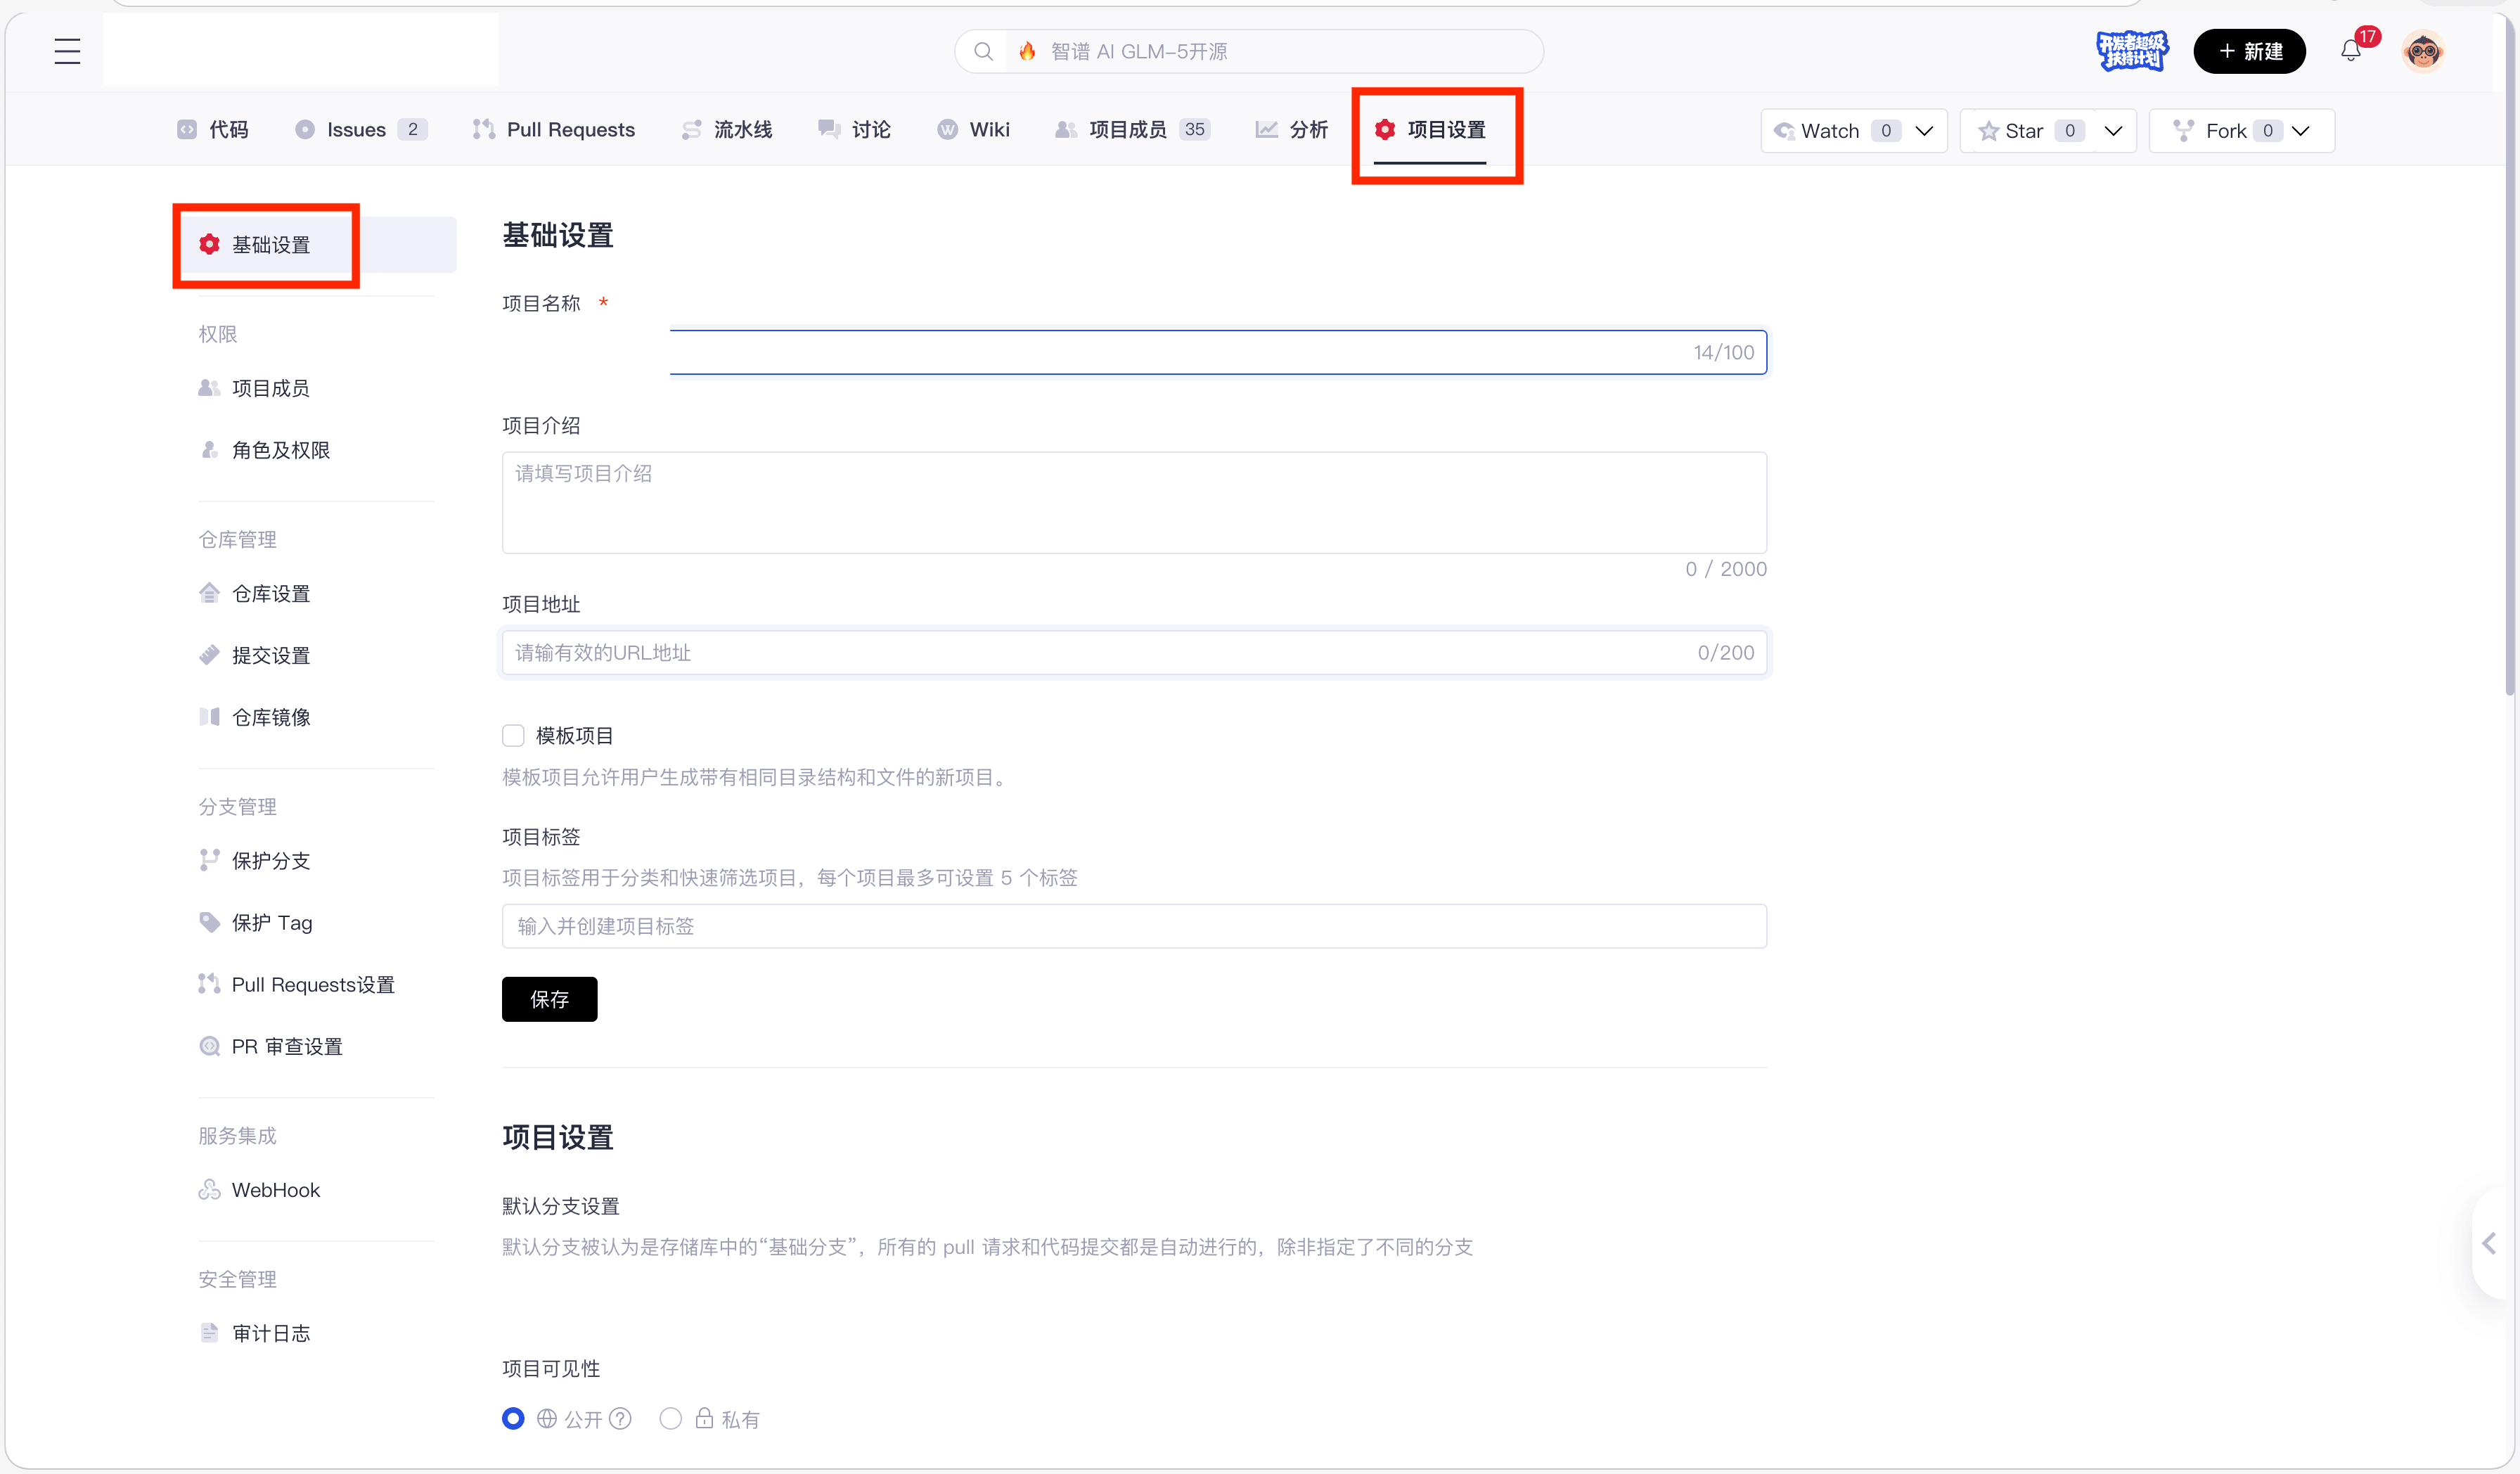Screen dimensions: 2520x1474
Task: Click the 新建 button
Action: tap(2249, 51)
